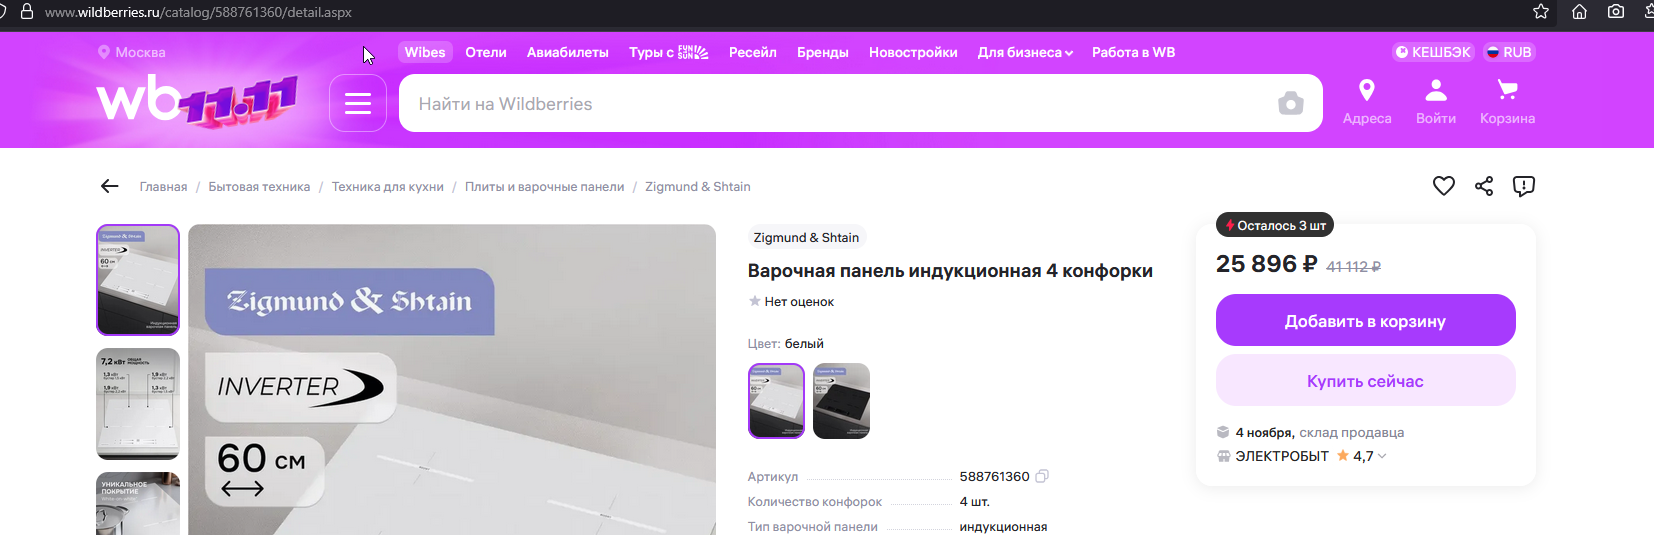Go to Плиты и варочные панели breadcrumb
This screenshot has height=535, width=1654.
tap(545, 186)
